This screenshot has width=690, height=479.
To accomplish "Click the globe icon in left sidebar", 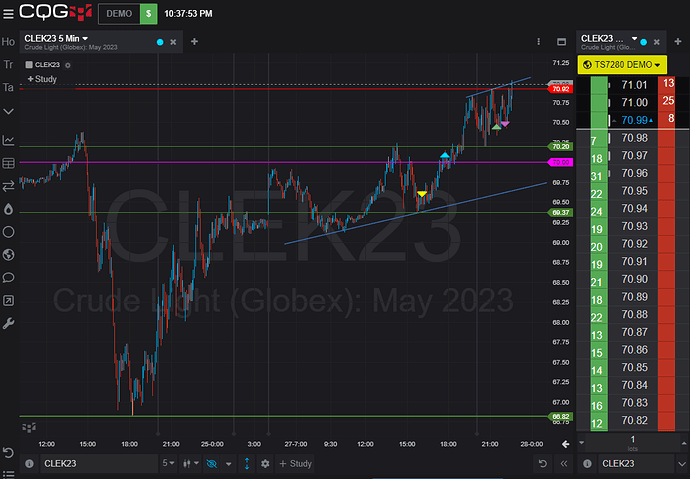I will tap(9, 254).
